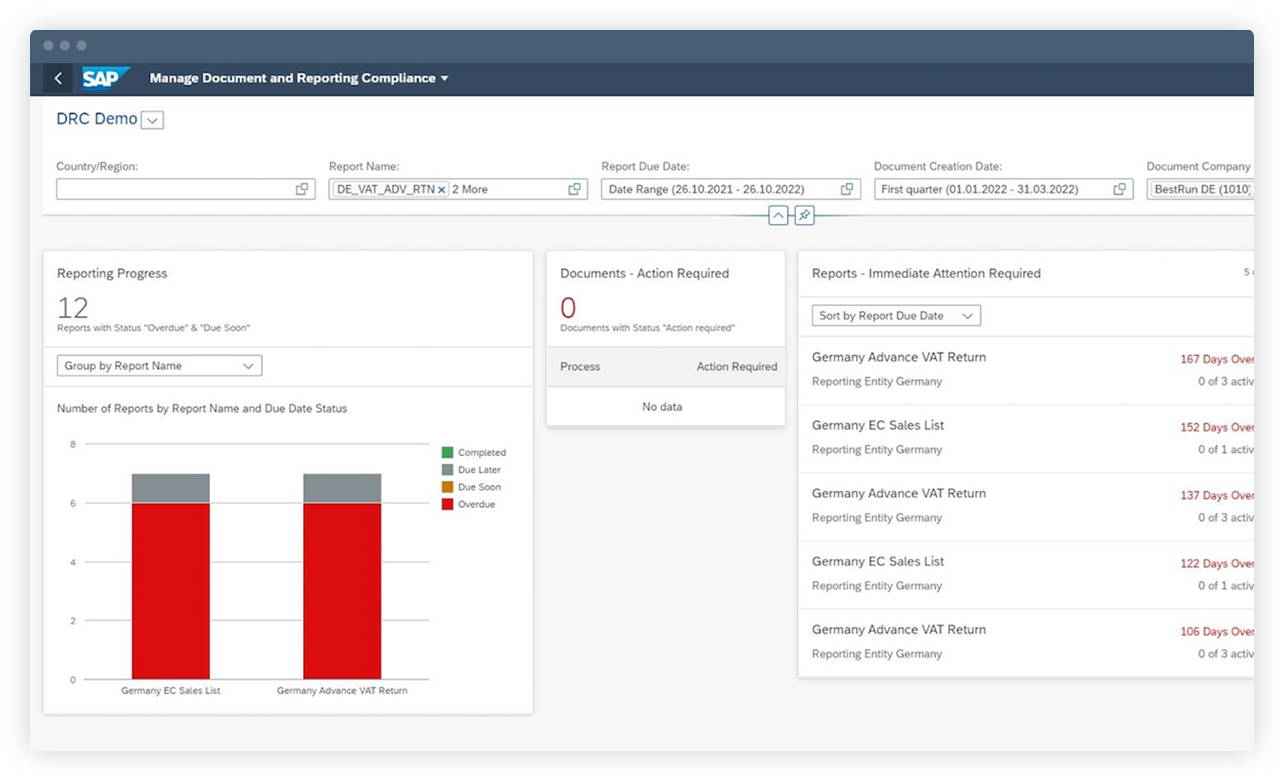1284x780 pixels.
Task: Open value help for Document Company filter
Action: [x=1246, y=188]
